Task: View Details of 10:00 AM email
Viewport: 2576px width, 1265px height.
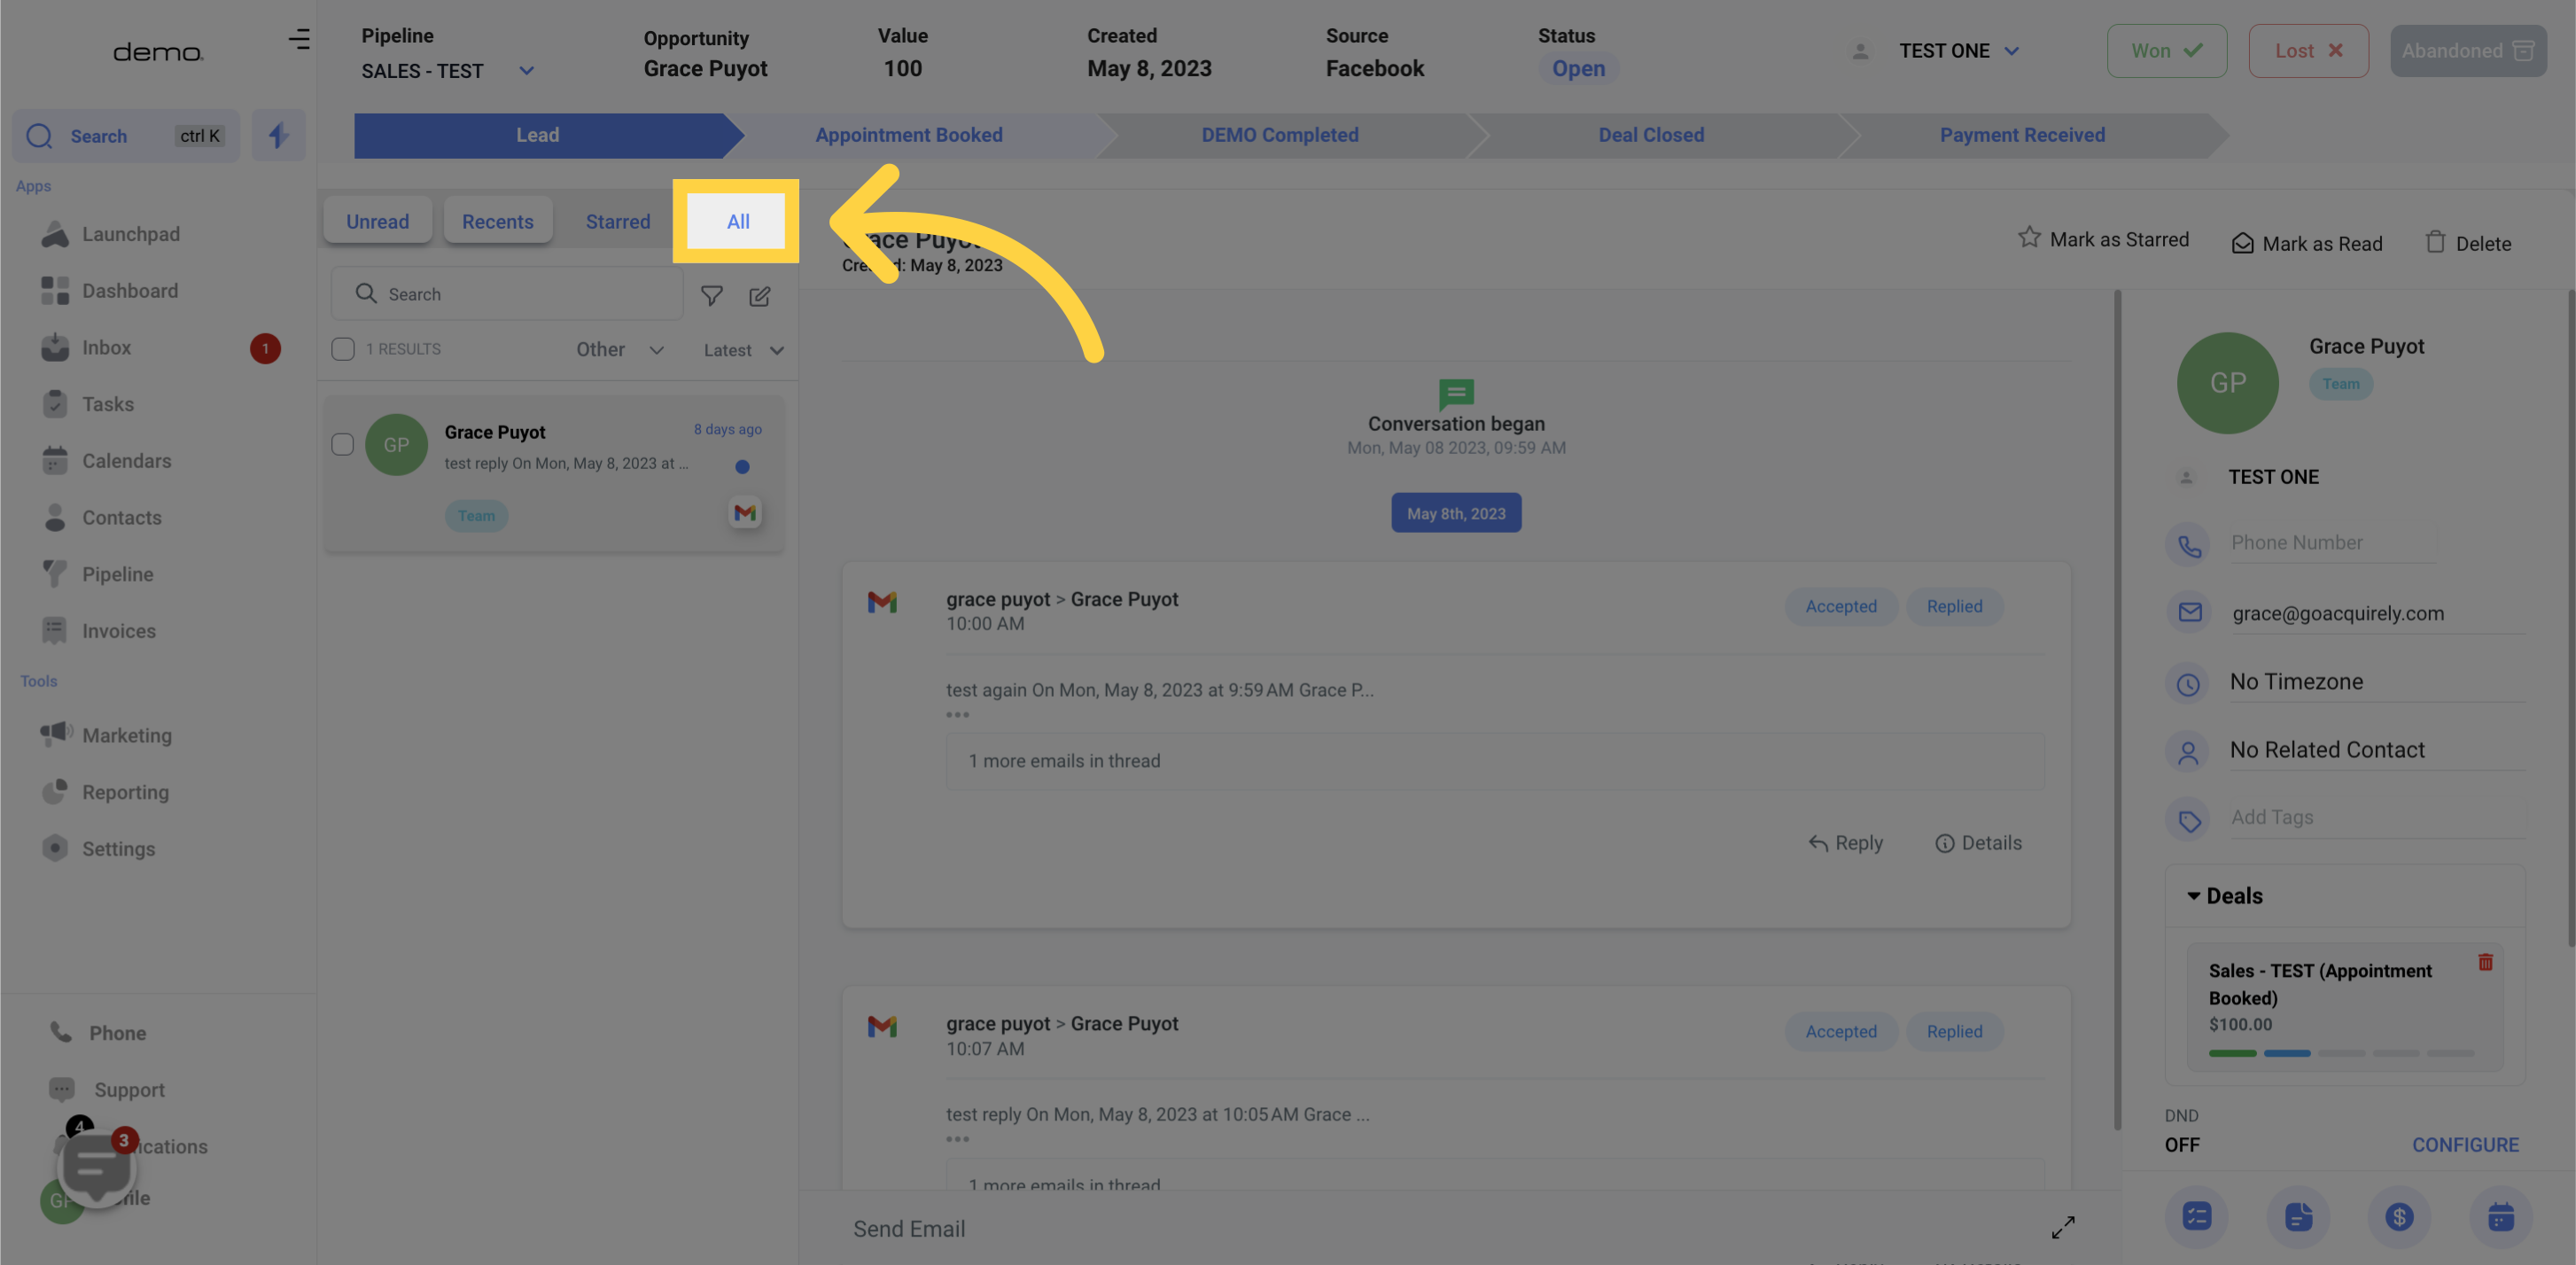Action: pyautogui.click(x=1978, y=843)
